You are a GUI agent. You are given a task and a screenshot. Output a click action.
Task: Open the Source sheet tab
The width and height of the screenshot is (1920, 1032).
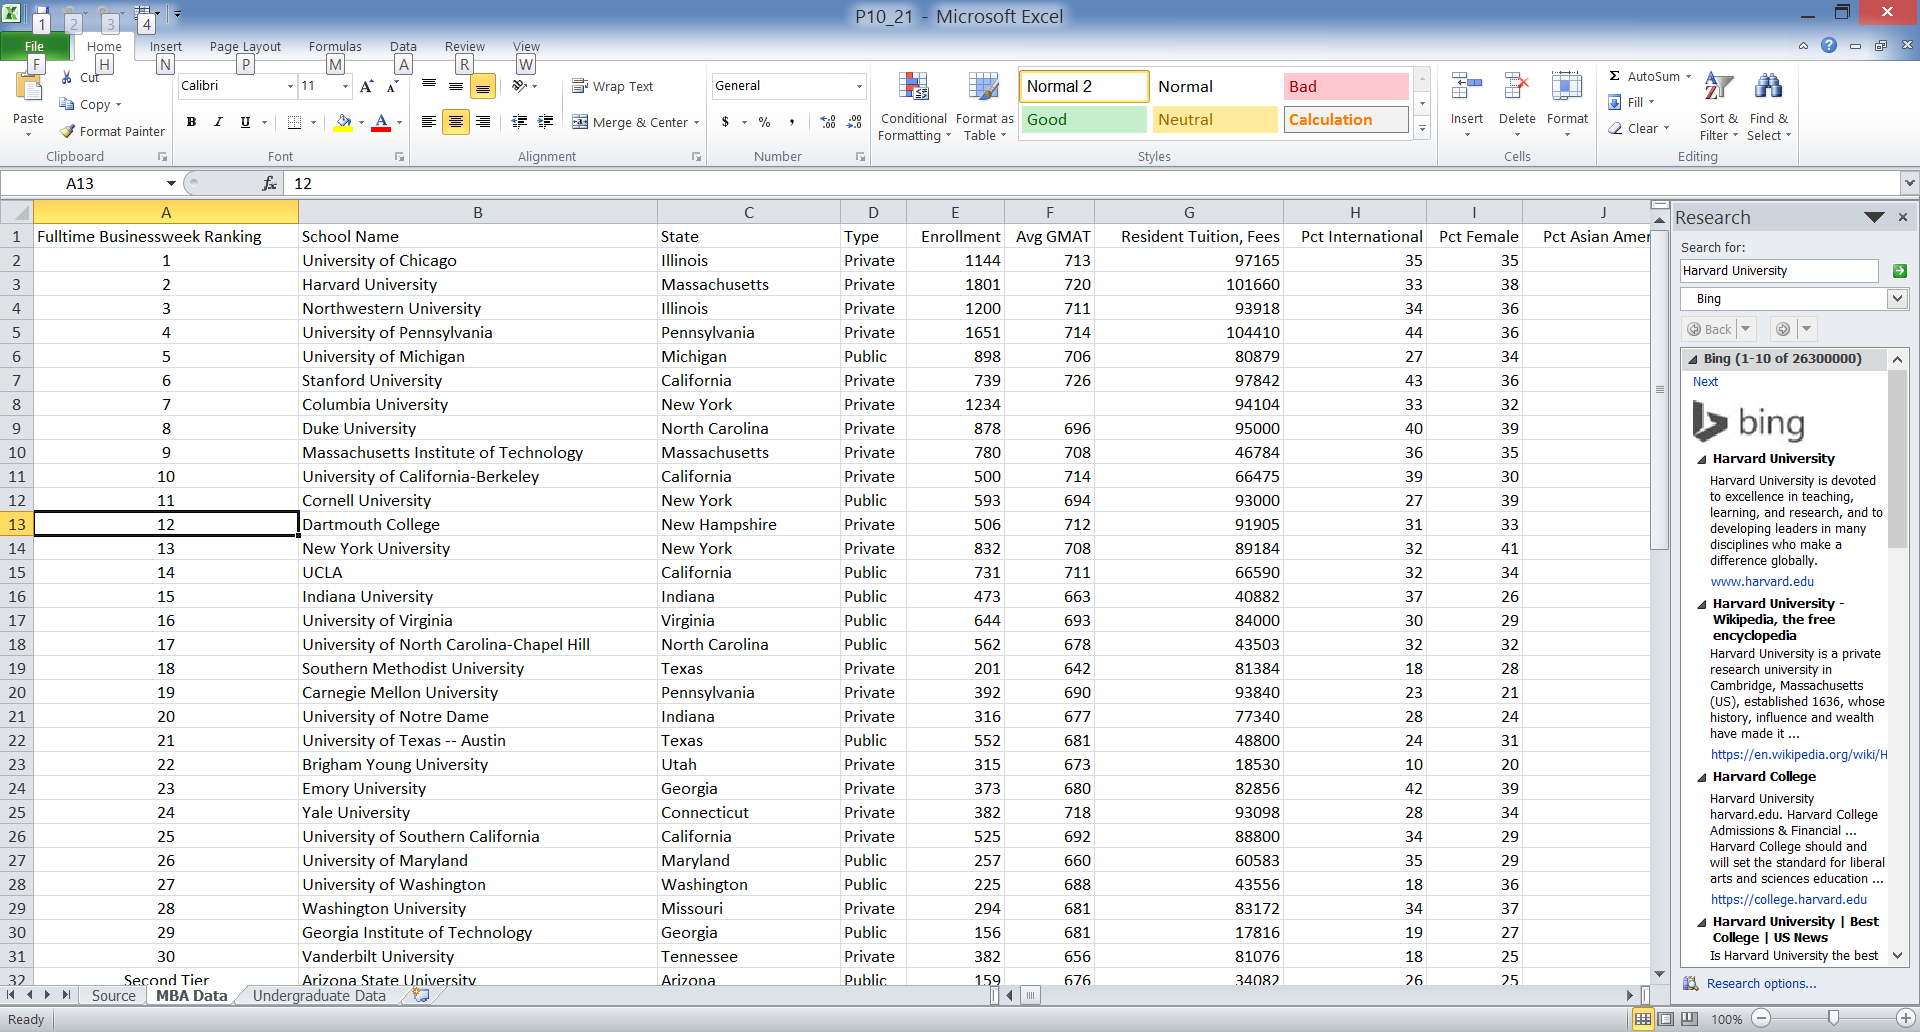[114, 995]
